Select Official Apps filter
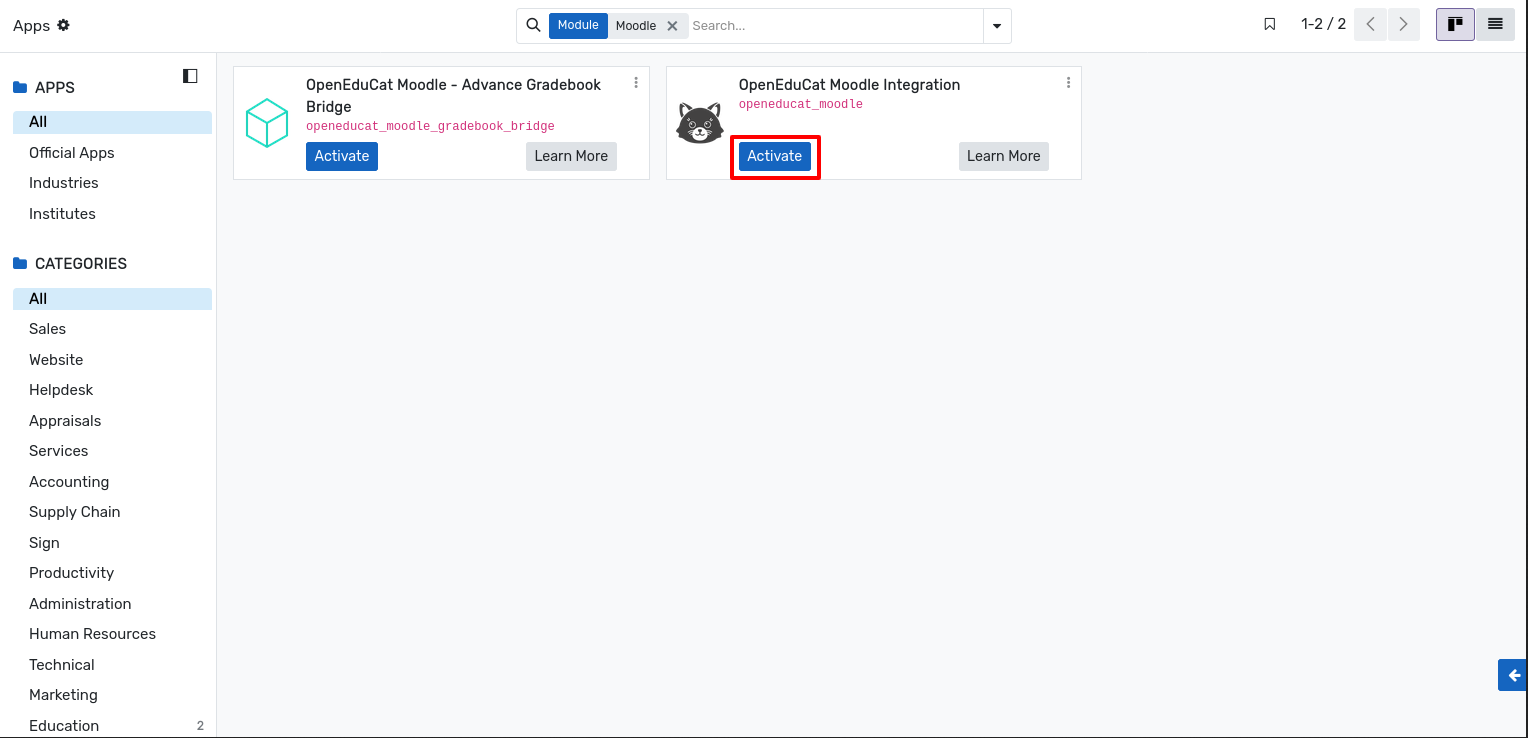The width and height of the screenshot is (1528, 738). pos(112,153)
